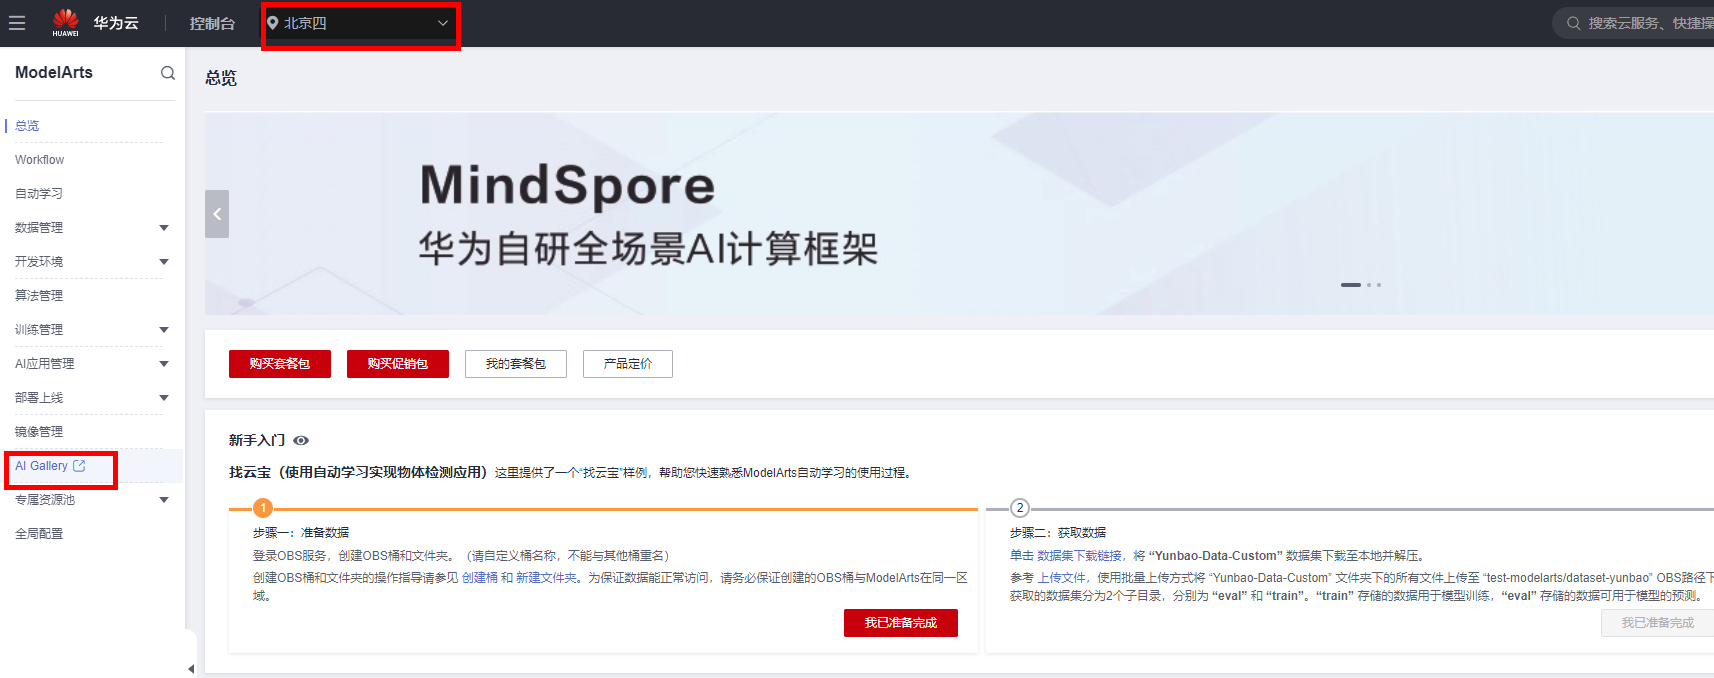Viewport: 1714px width, 678px height.
Task: Open the 数据管理 sidebar item
Action: pos(39,228)
